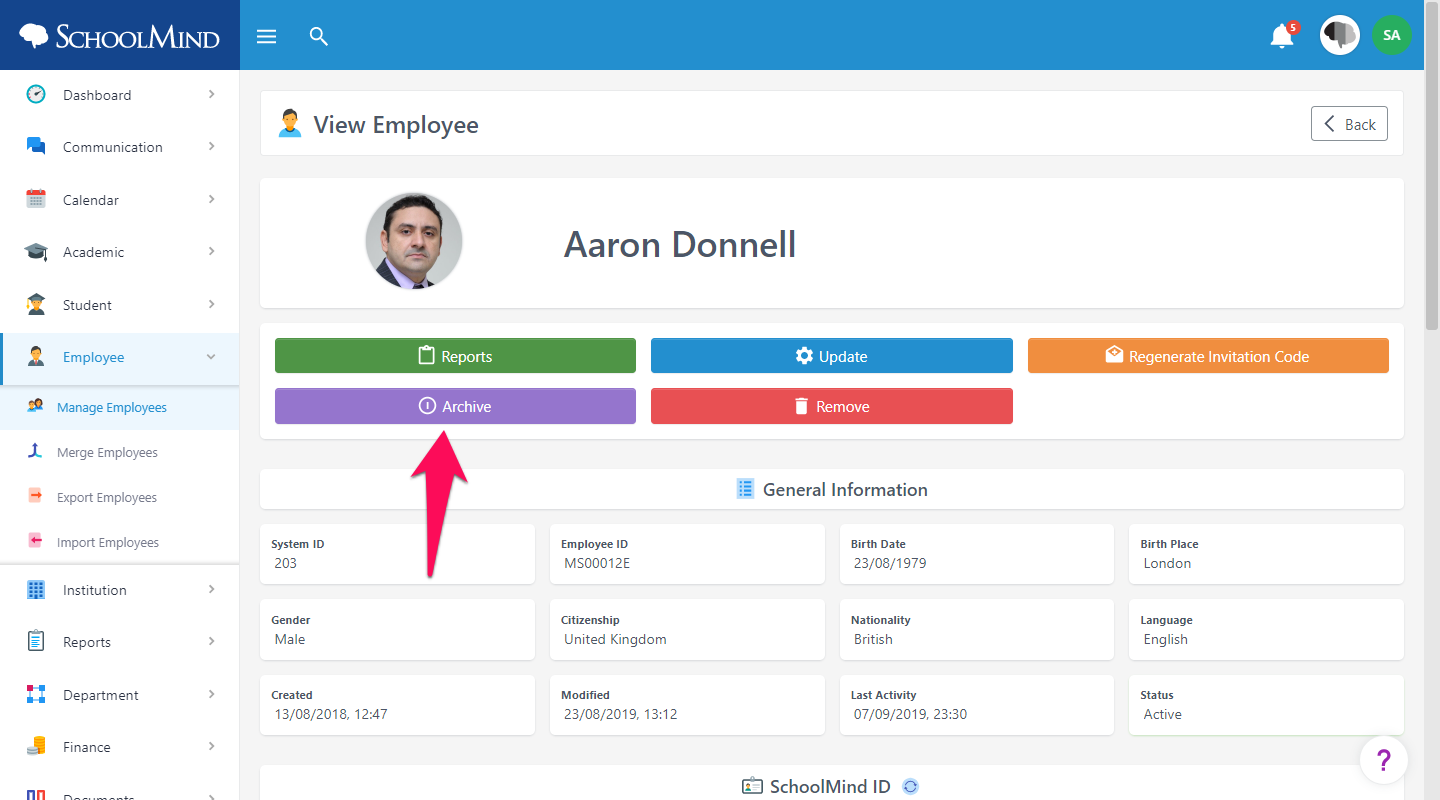This screenshot has height=800, width=1440.
Task: Click the Academic graduation cap icon
Action: coord(36,252)
